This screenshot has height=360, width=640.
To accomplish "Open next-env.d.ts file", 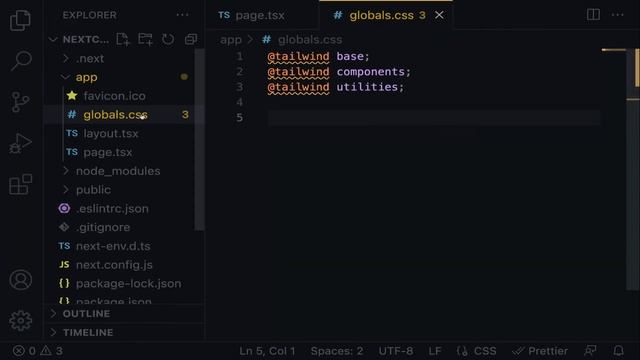I will pos(113,246).
